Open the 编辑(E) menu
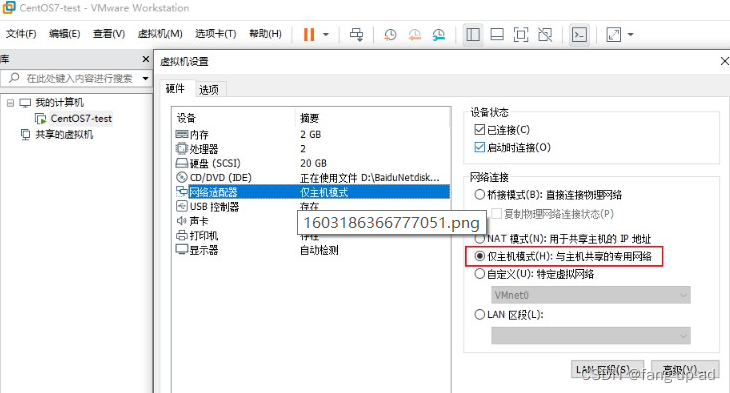The width and height of the screenshot is (730, 393). (65, 34)
